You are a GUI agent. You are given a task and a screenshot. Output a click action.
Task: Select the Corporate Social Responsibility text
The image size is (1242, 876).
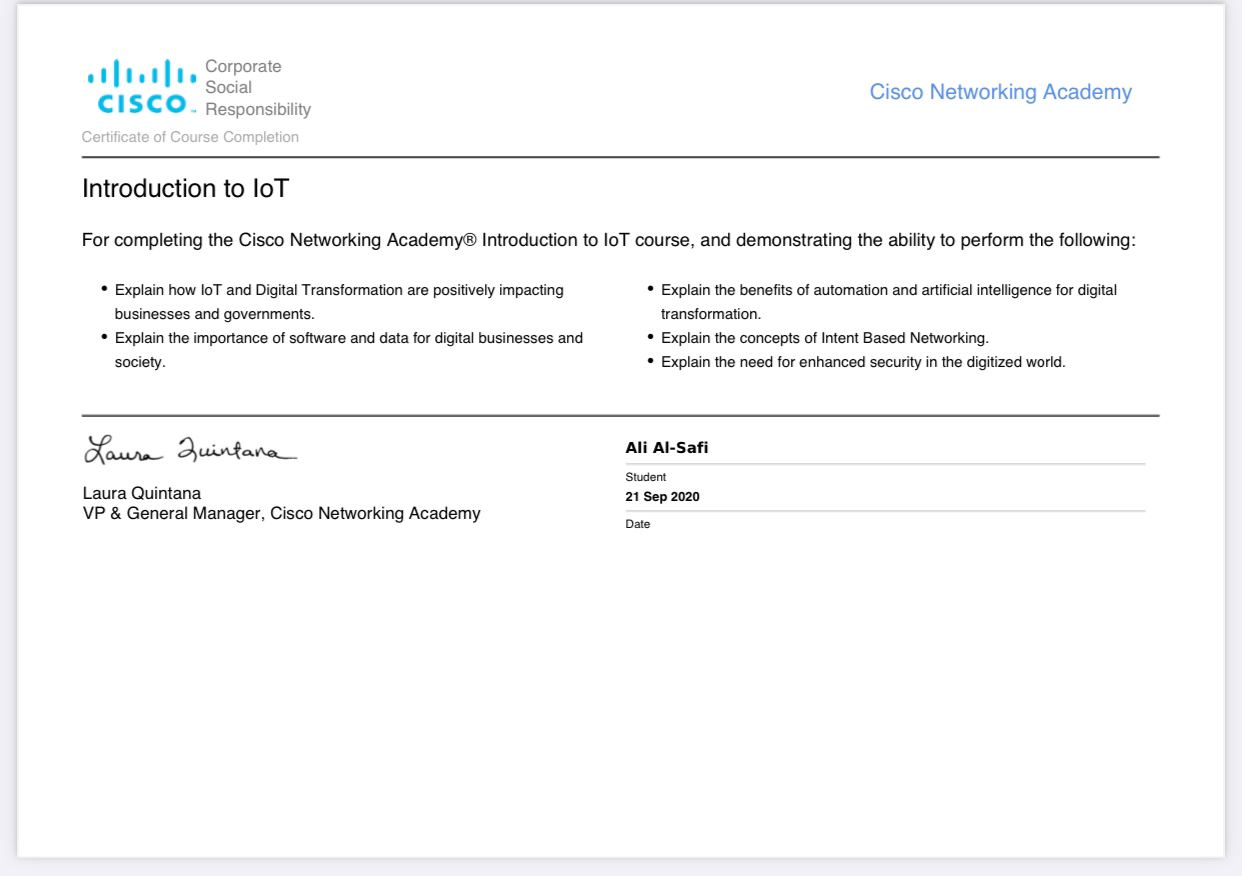pyautogui.click(x=257, y=88)
